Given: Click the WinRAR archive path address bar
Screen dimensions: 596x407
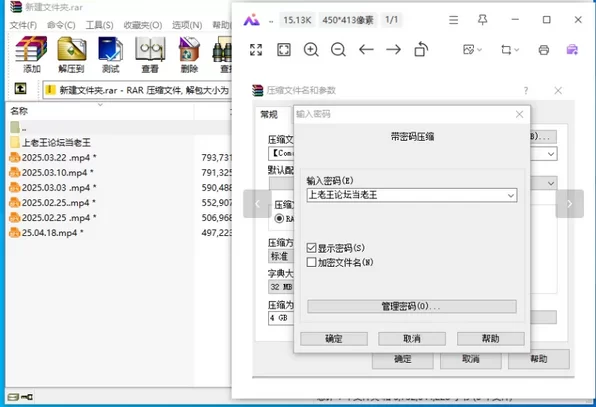Looking at the screenshot, I should click(137, 90).
